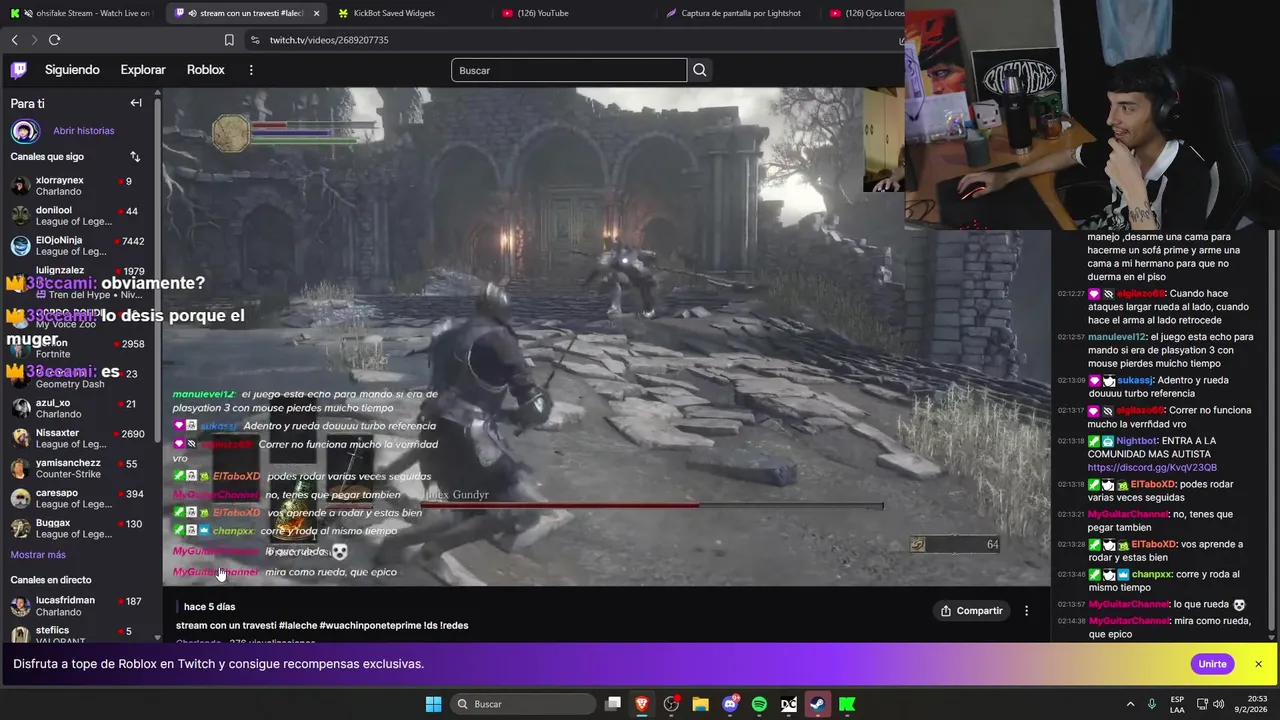Open the Roblox nav link
1280x720 pixels.
point(206,70)
